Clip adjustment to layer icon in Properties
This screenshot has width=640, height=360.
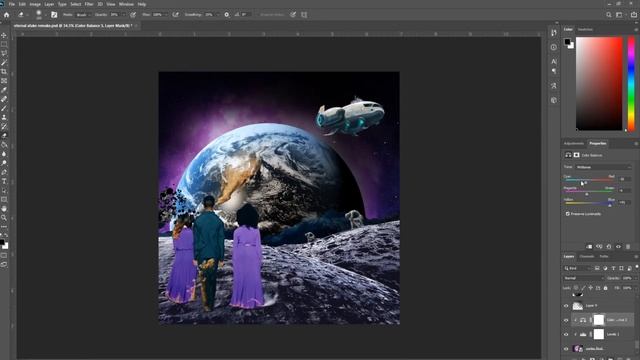click(x=589, y=247)
